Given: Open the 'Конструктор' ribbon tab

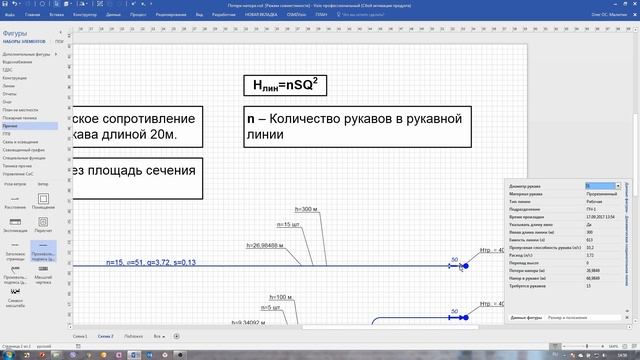Looking at the screenshot, I should (x=85, y=15).
